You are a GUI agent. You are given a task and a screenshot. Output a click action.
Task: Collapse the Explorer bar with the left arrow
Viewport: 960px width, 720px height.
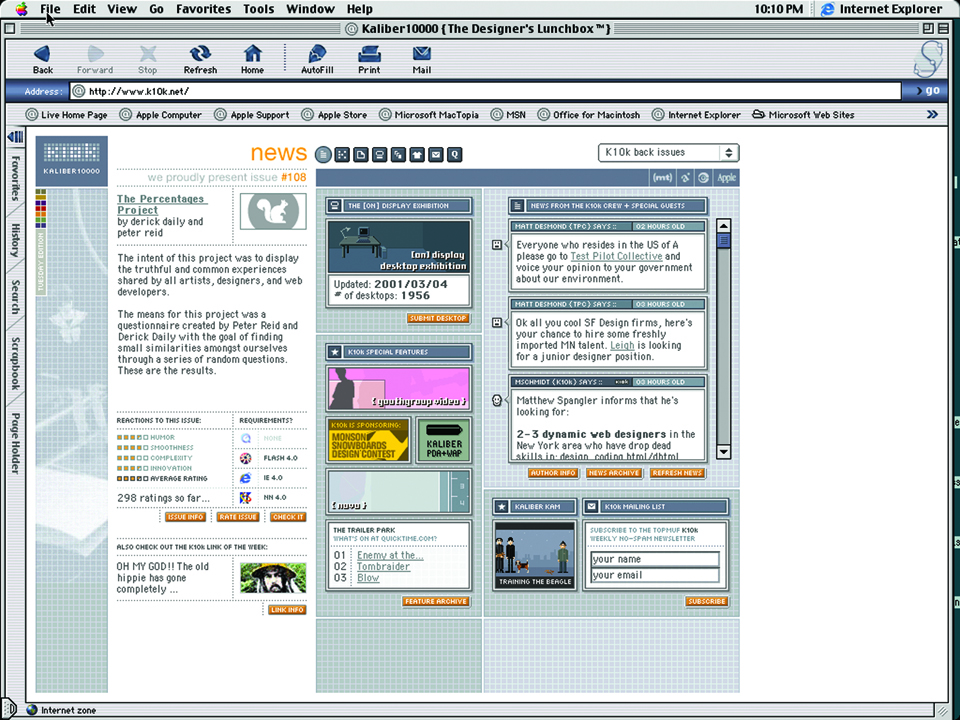pyautogui.click(x=15, y=137)
